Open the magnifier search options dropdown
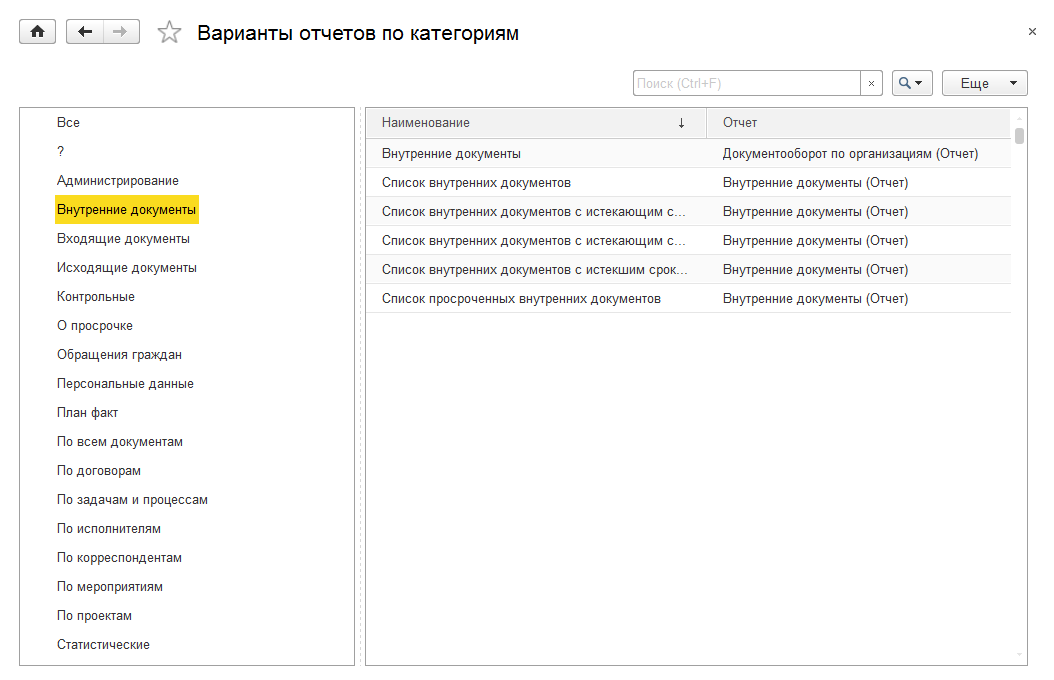The image size is (1054, 680). [x=911, y=84]
